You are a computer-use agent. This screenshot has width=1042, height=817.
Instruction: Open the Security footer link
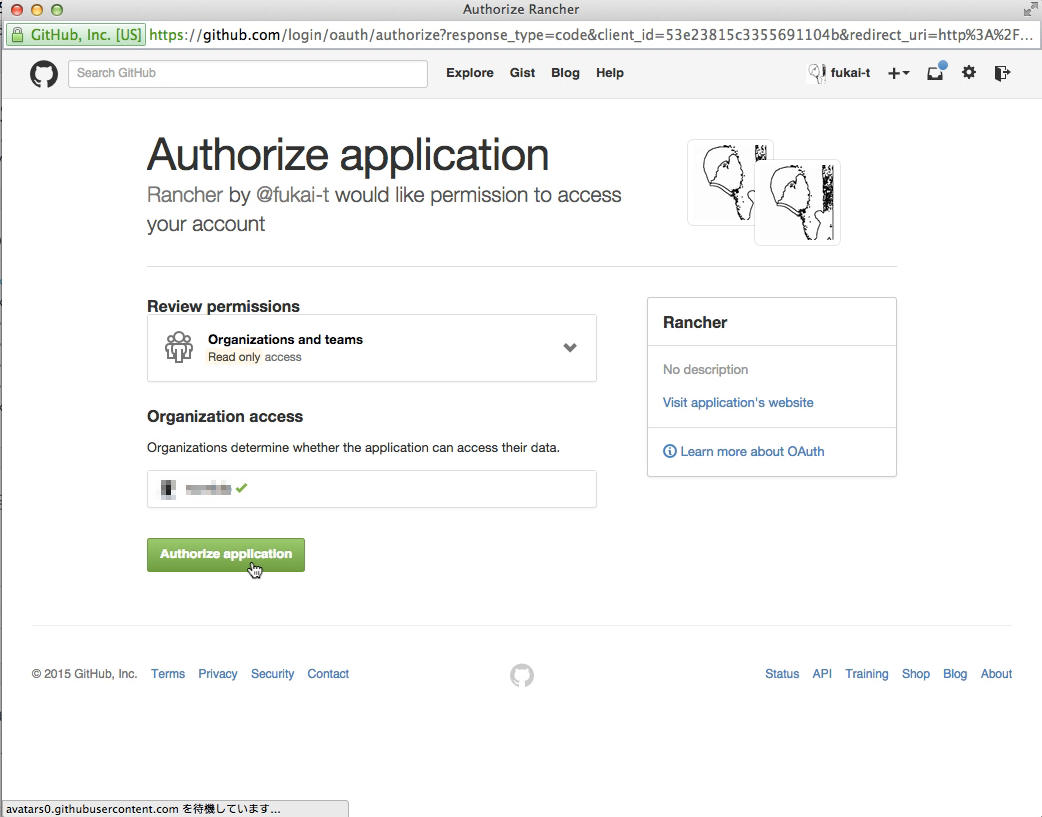click(272, 673)
